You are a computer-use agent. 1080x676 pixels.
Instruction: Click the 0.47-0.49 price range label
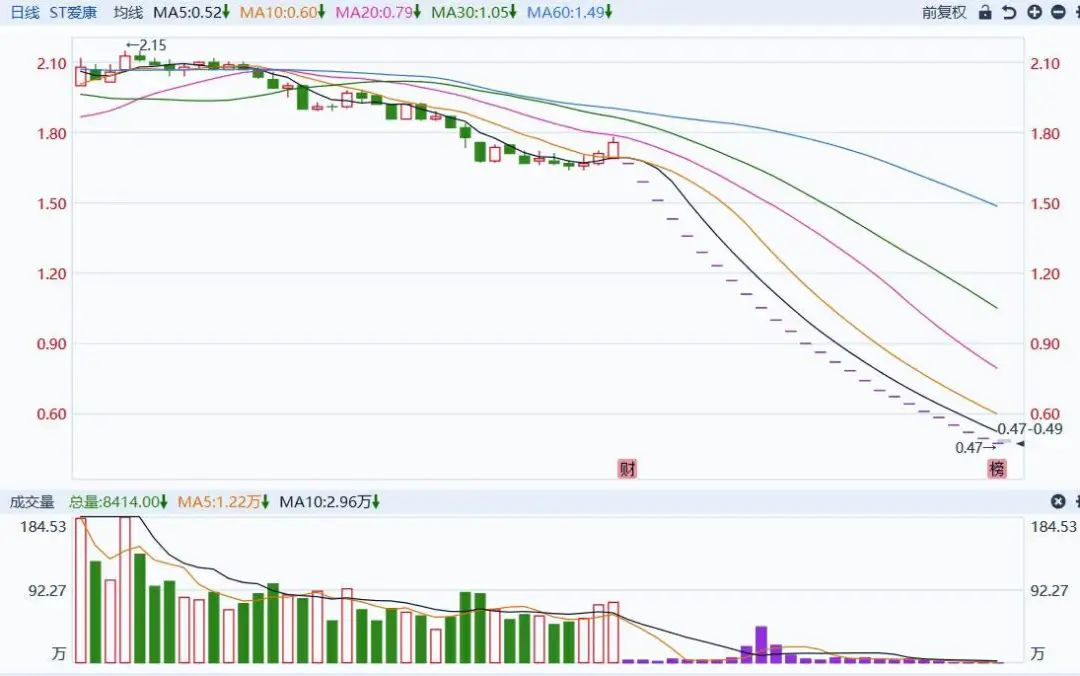click(x=1030, y=429)
